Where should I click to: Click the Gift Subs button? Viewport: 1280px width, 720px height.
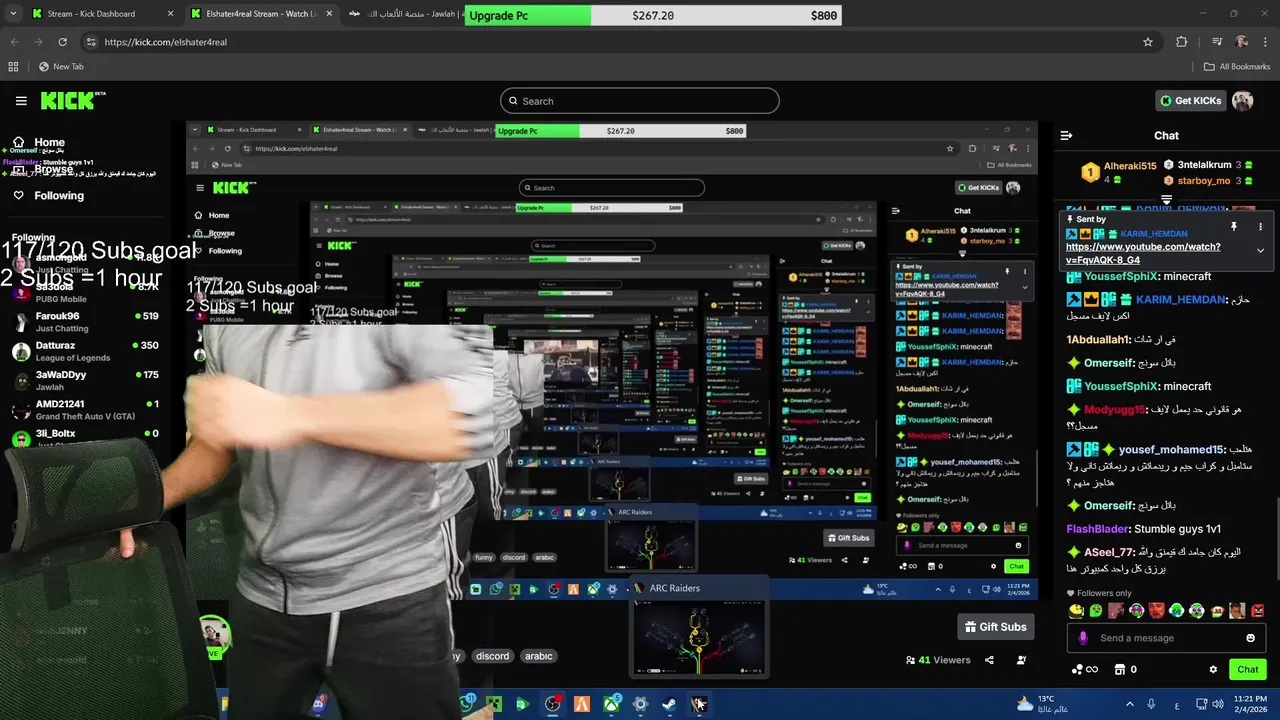coord(995,627)
